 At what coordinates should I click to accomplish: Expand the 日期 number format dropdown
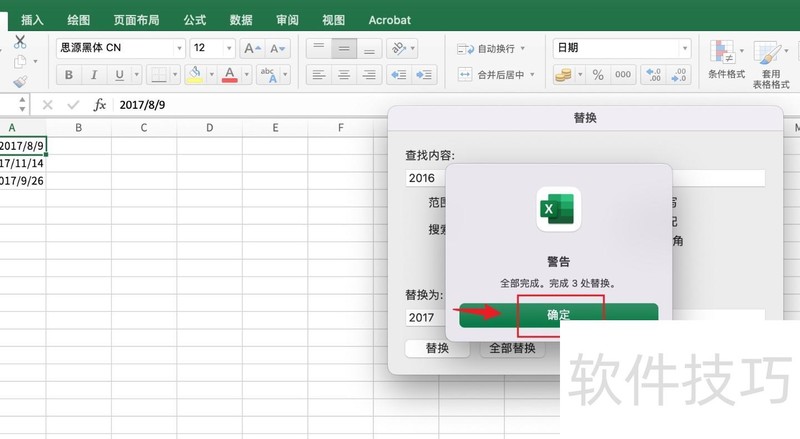pyautogui.click(x=685, y=48)
